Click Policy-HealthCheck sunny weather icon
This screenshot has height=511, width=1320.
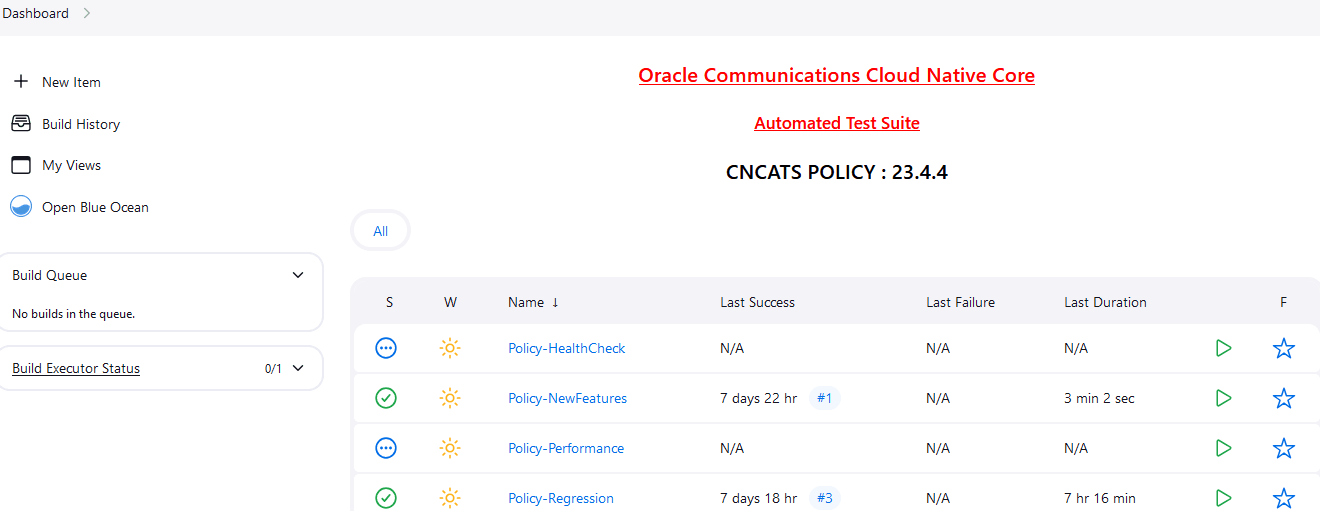(x=450, y=348)
